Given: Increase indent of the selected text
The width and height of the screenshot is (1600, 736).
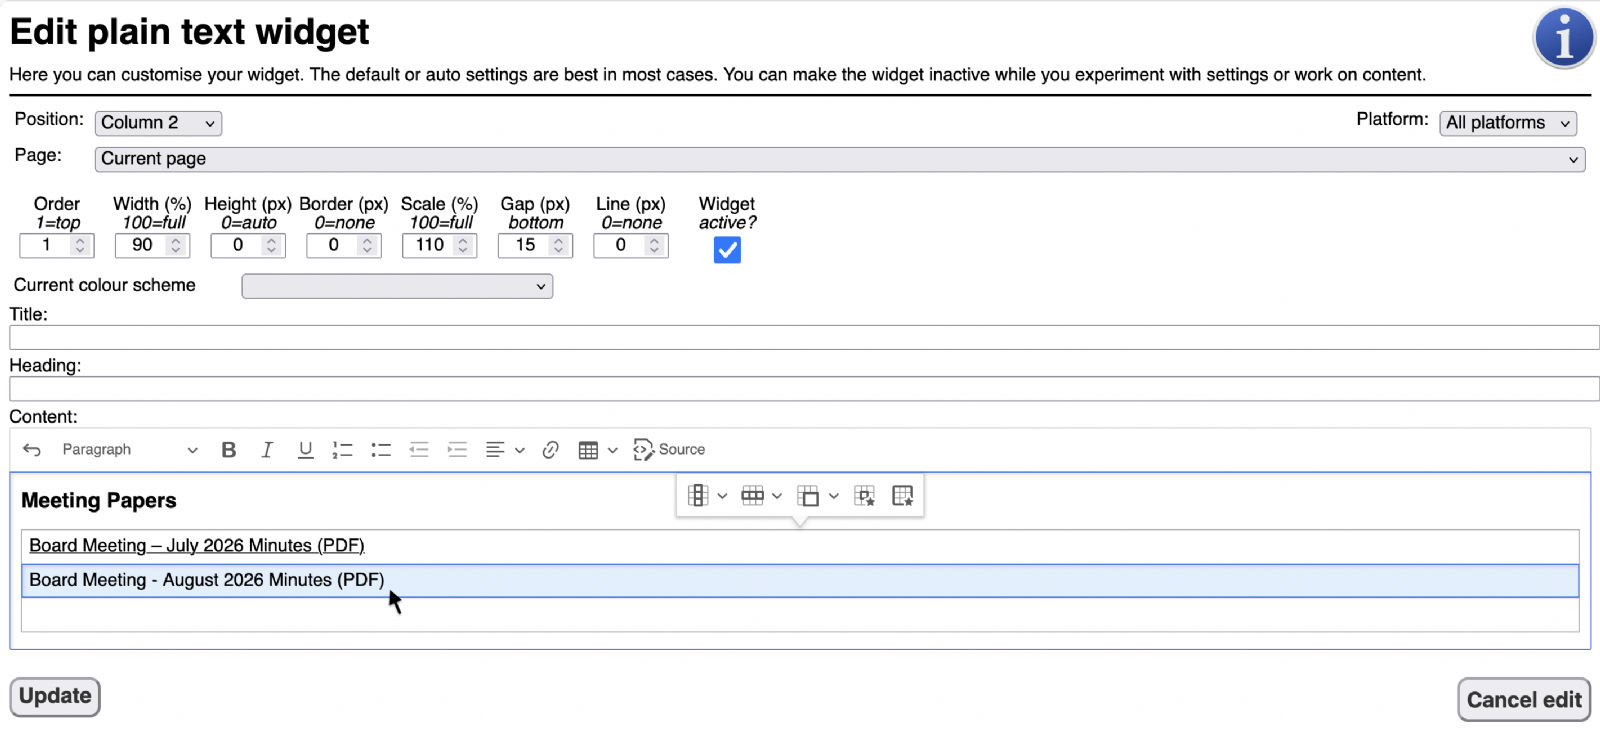Looking at the screenshot, I should point(457,450).
